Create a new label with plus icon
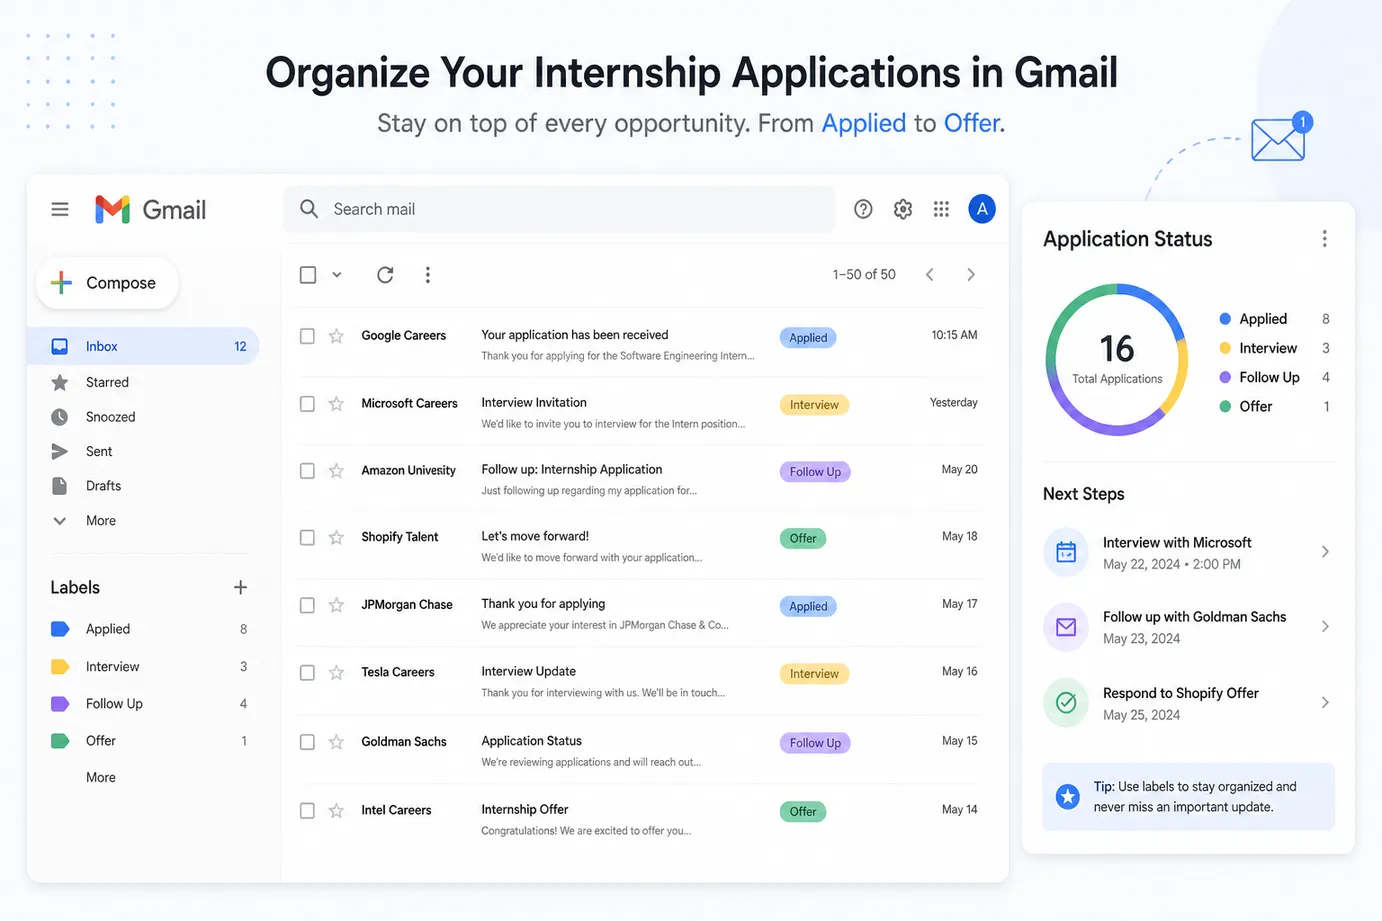 click(x=240, y=587)
